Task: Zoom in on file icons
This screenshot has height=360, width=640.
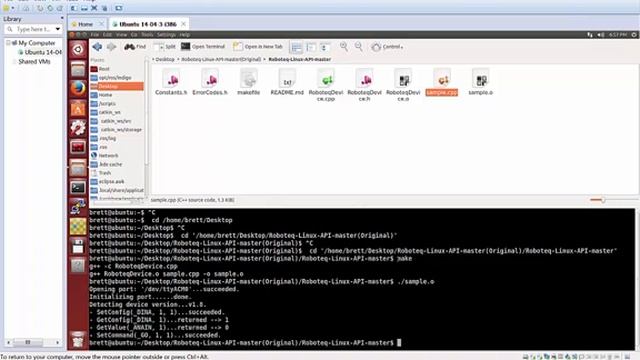Action: [344, 47]
